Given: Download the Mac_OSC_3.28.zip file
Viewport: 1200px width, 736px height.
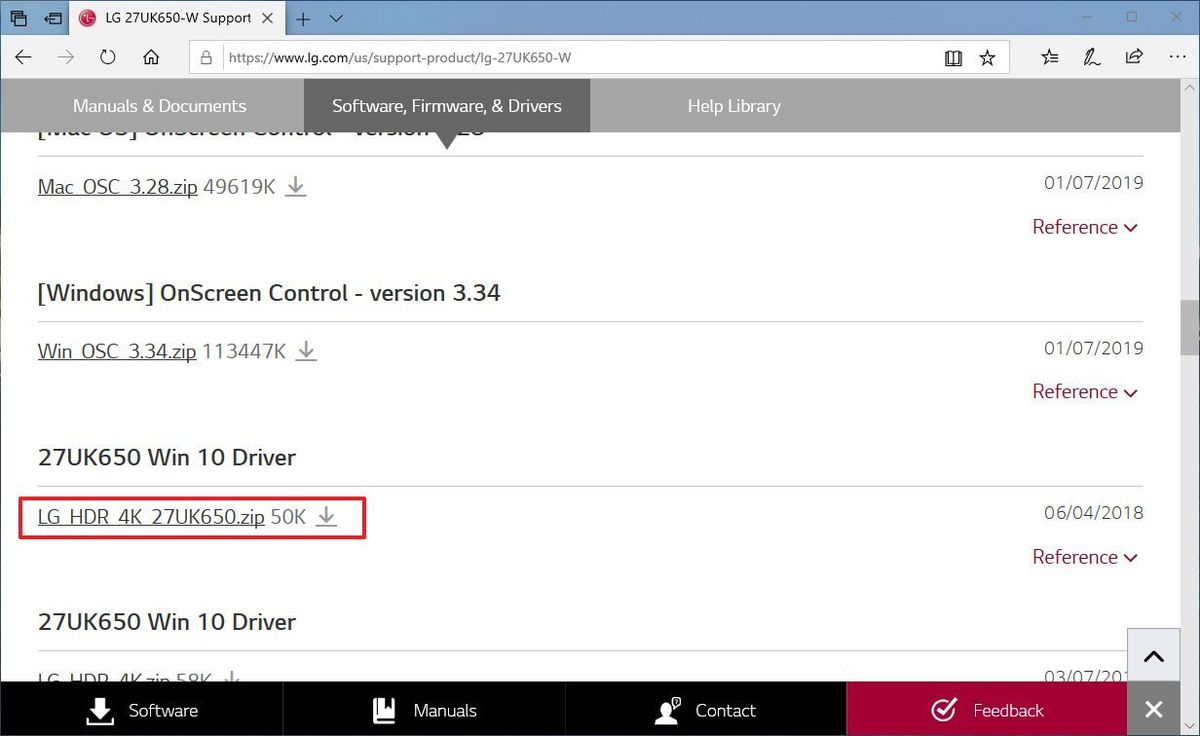Looking at the screenshot, I should 295,185.
